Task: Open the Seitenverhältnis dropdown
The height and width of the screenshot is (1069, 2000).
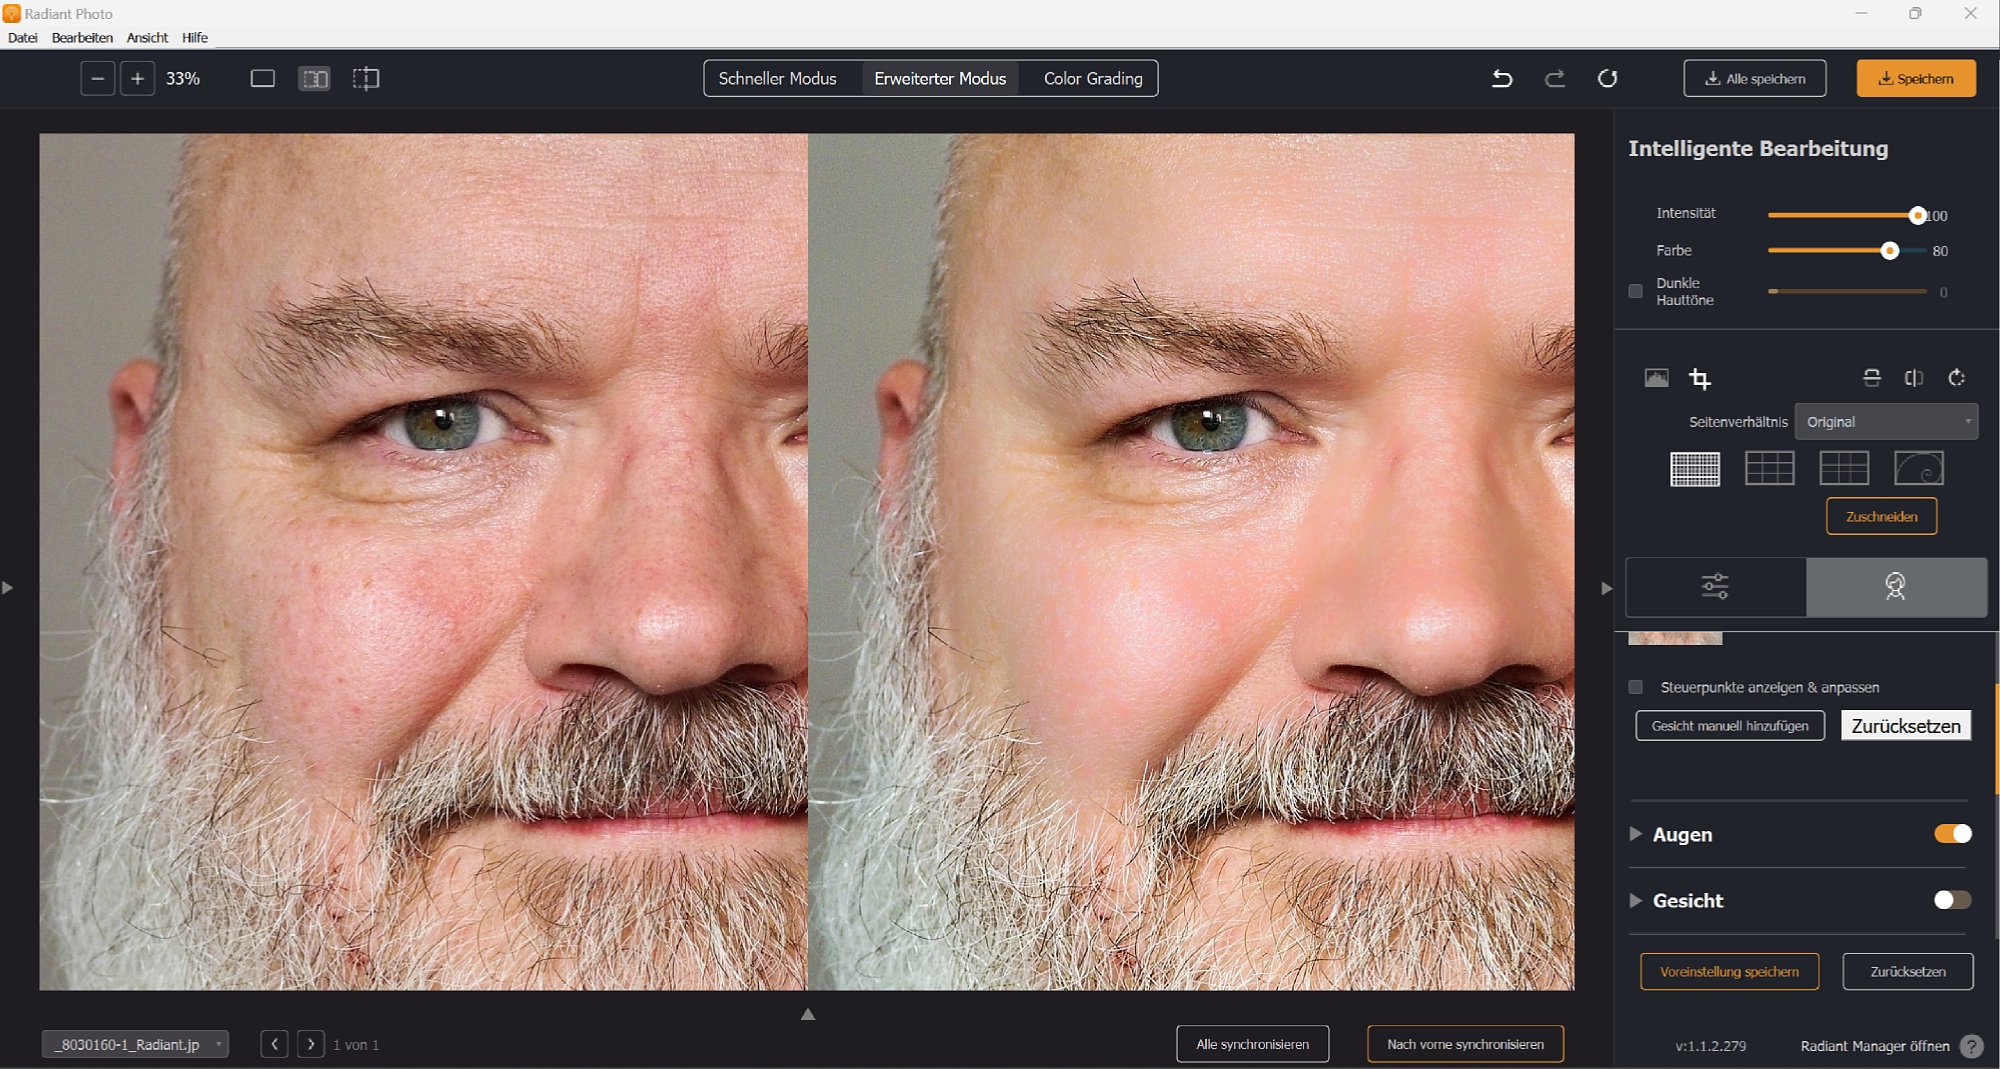Action: [1886, 422]
